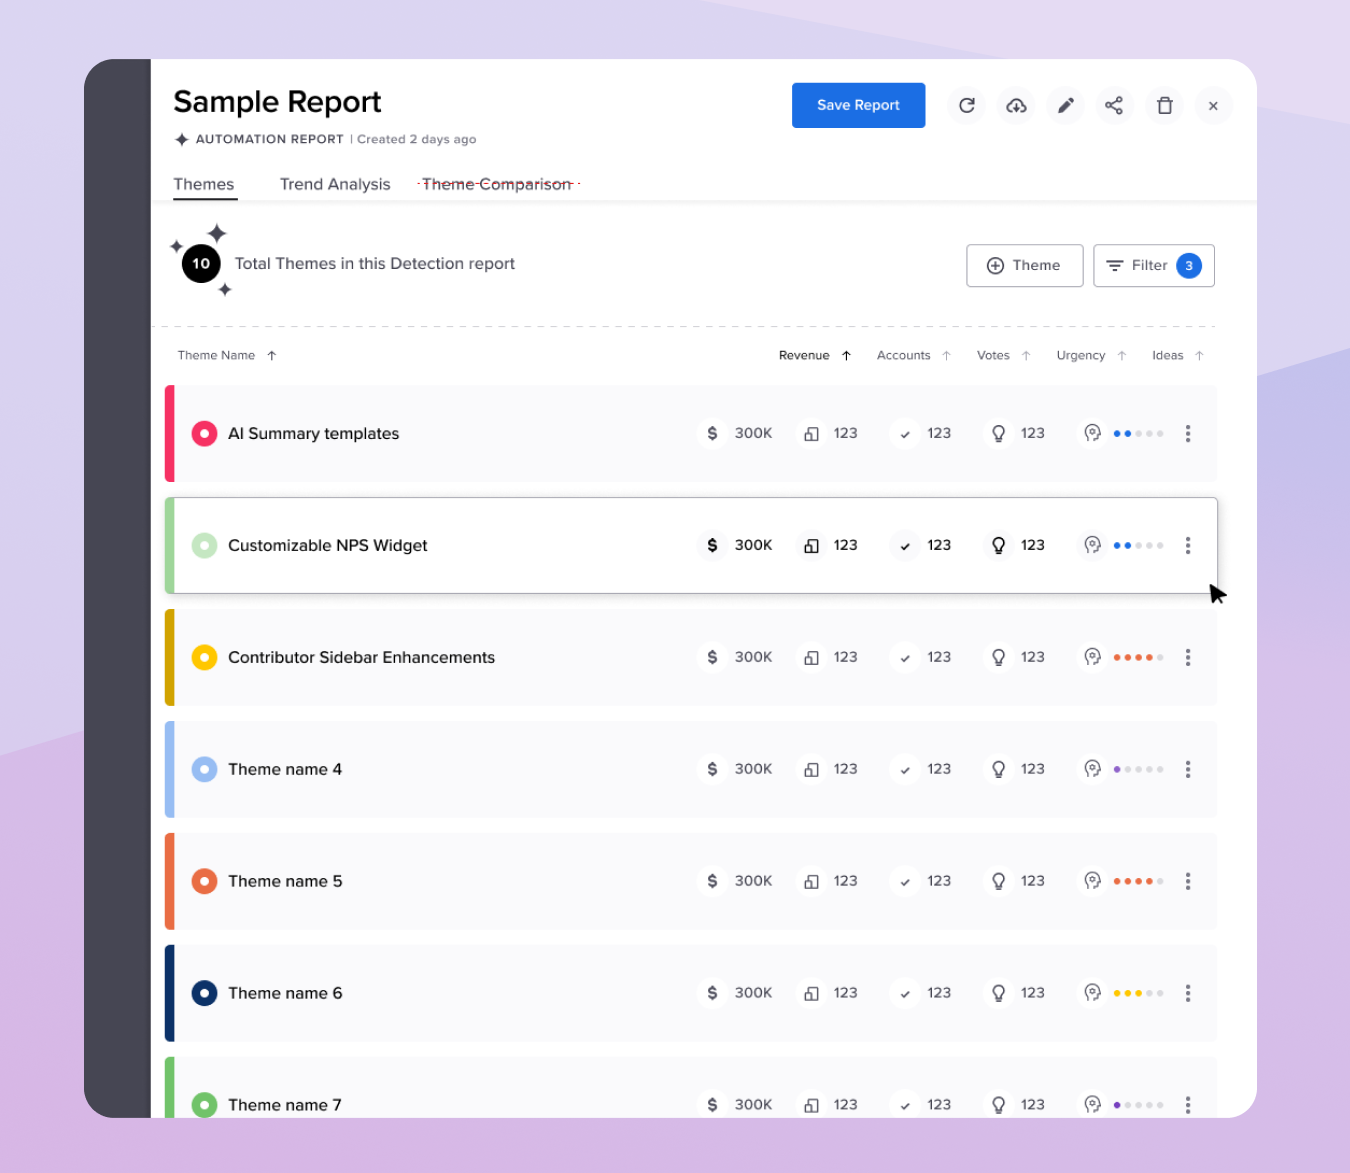1350x1173 pixels.
Task: Click the 300K revenue value in Theme name 5 row
Action: click(x=753, y=882)
